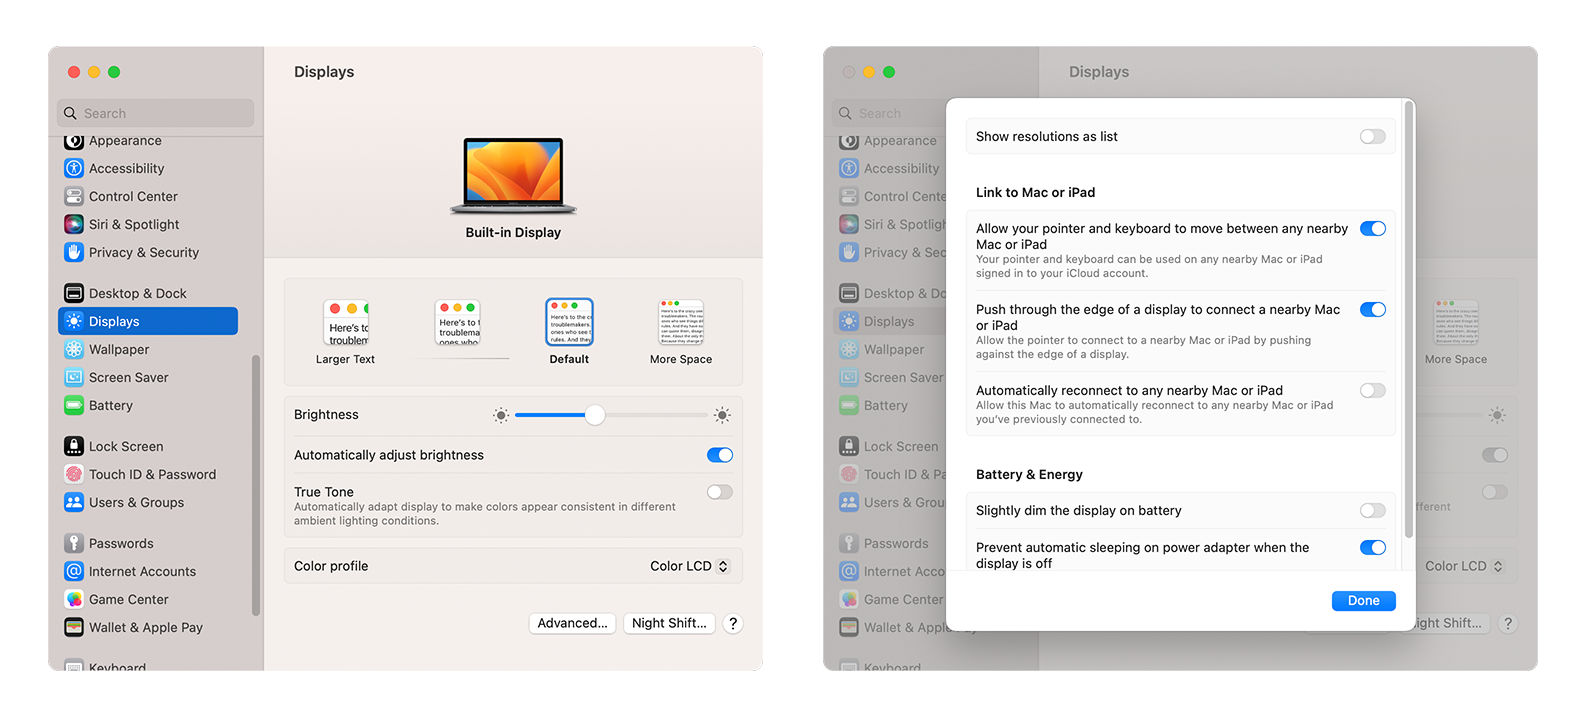
Task: Click the Touch ID fingerprint icon in left window
Action: click(x=74, y=474)
